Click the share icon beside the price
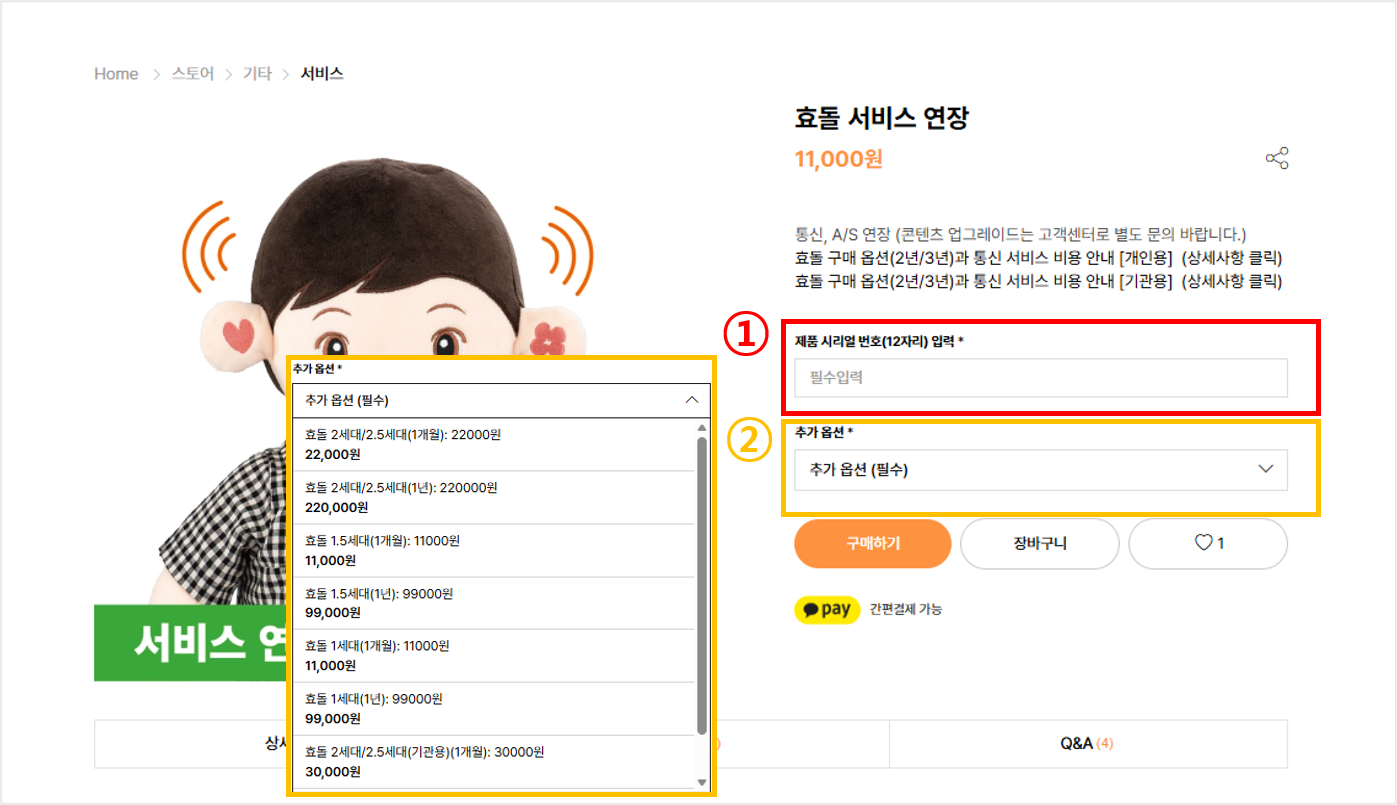 (x=1277, y=158)
